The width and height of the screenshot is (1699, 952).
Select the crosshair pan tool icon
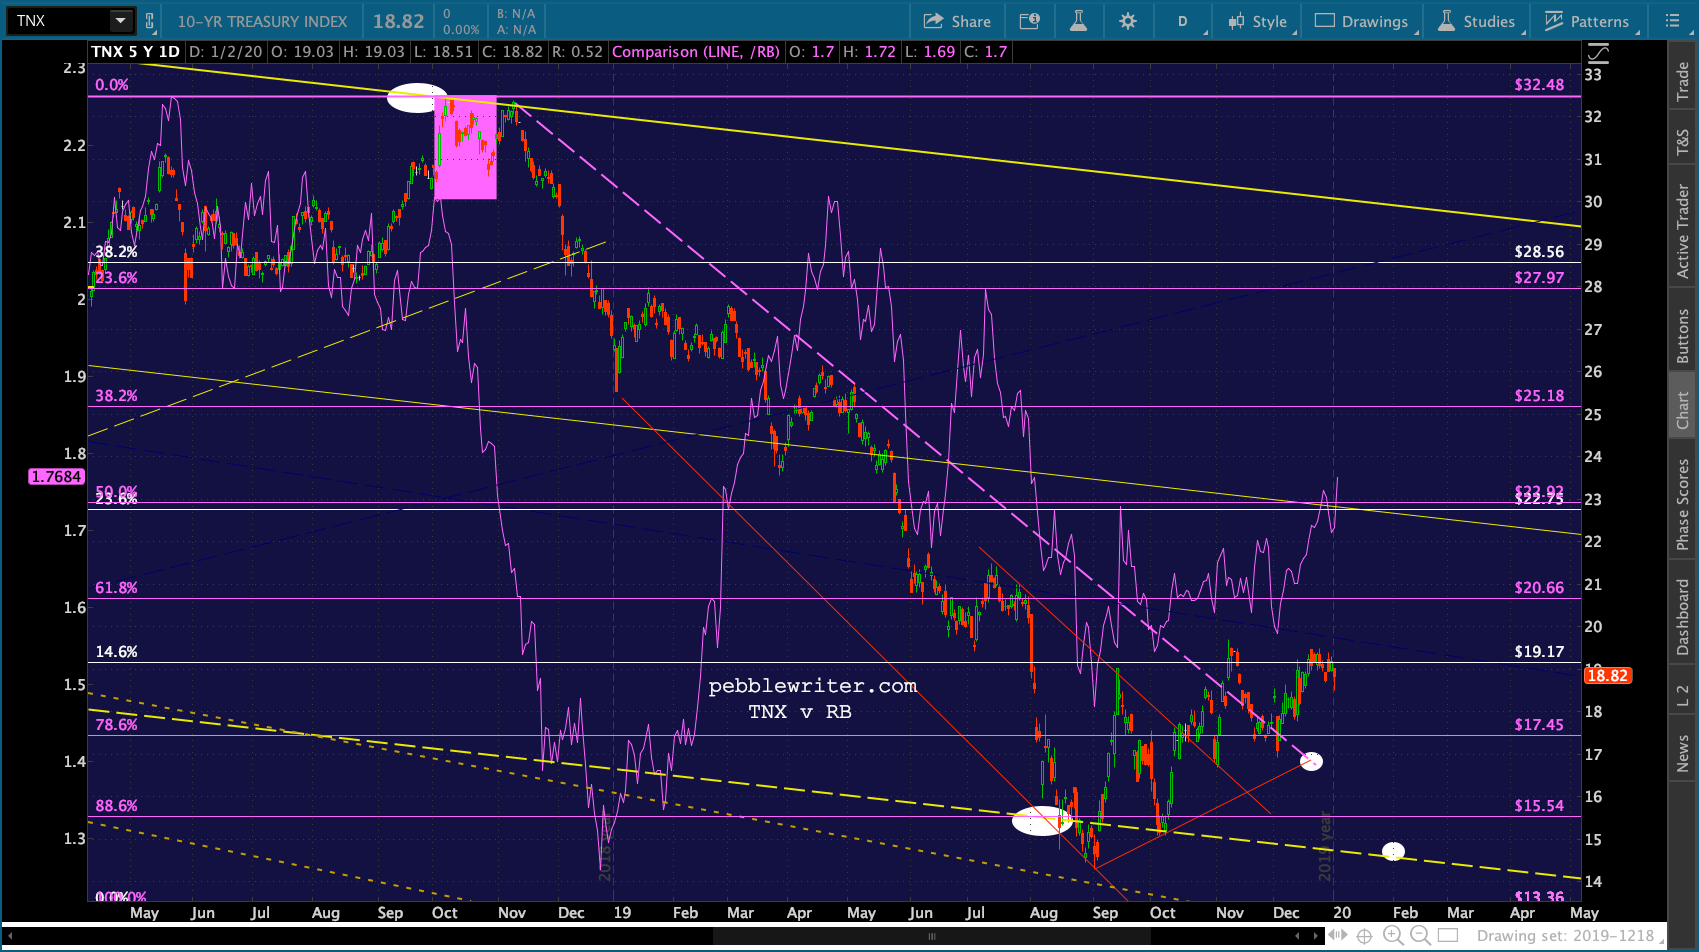click(1364, 936)
